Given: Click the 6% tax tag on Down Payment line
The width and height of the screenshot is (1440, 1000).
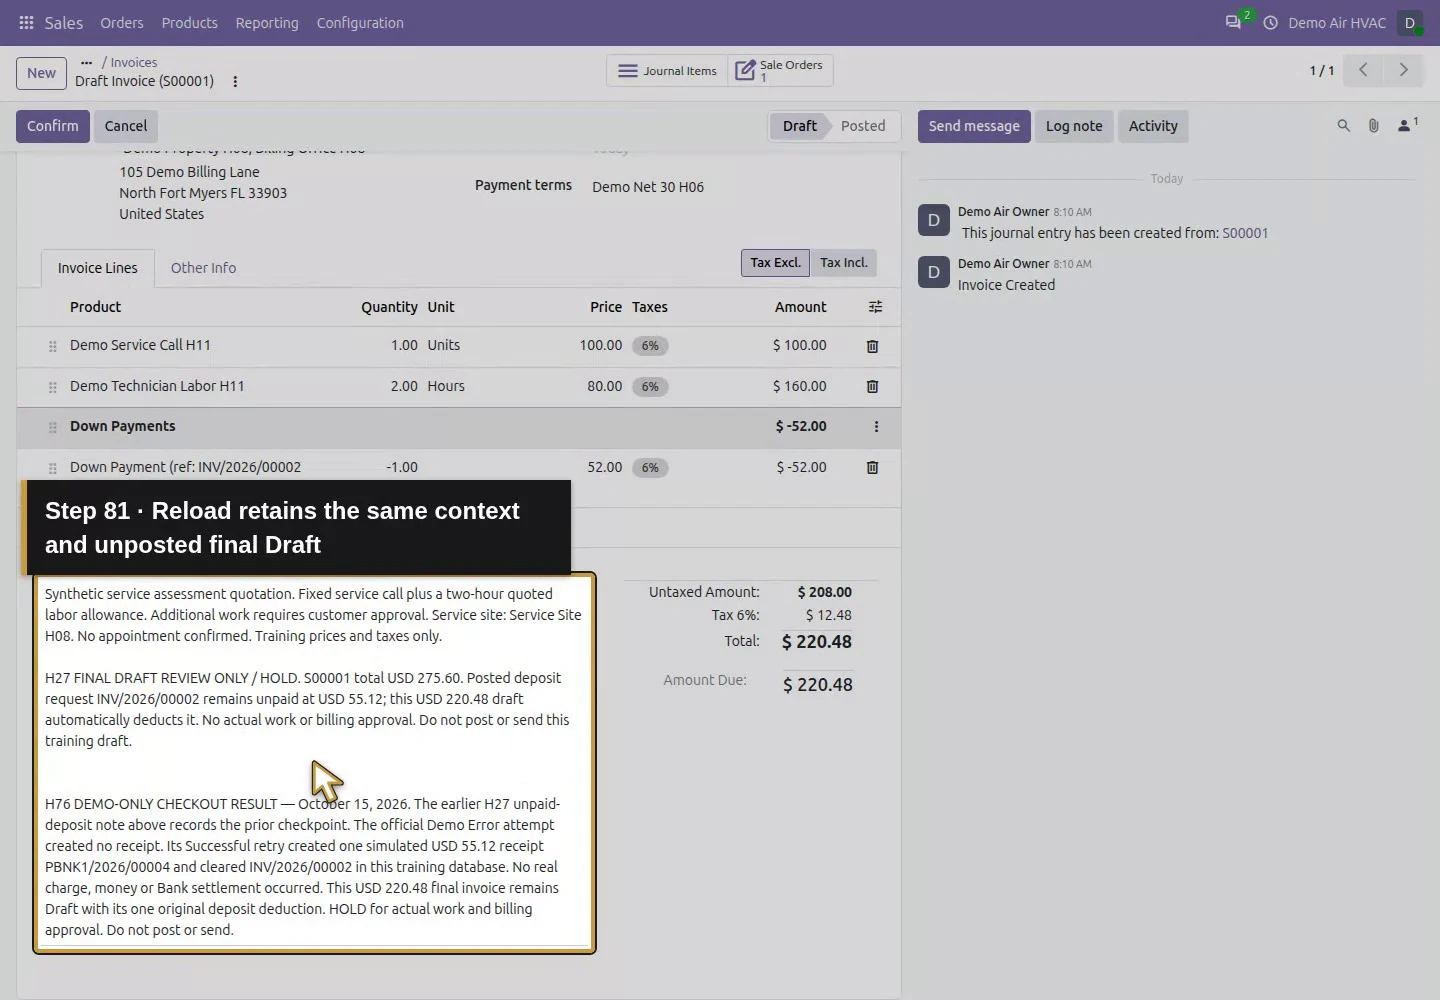Looking at the screenshot, I should click(x=650, y=468).
